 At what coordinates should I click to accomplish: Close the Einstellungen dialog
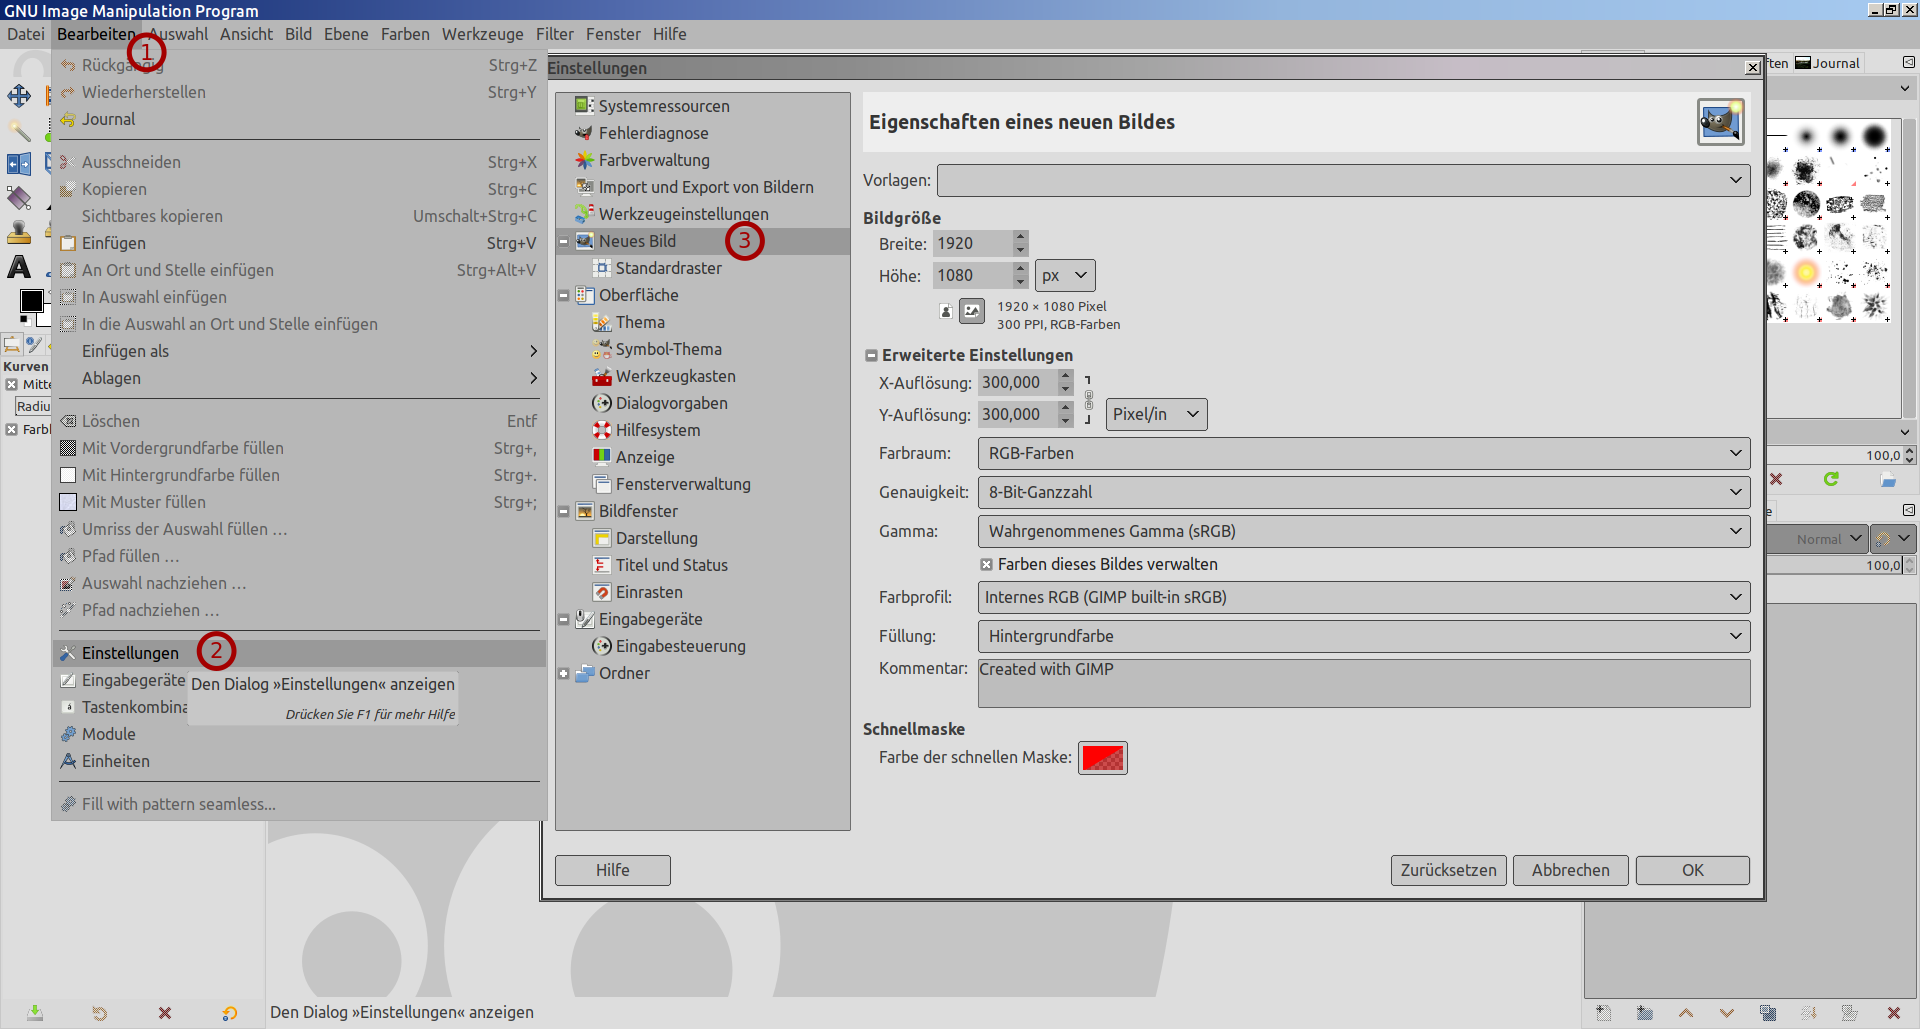tap(1753, 68)
